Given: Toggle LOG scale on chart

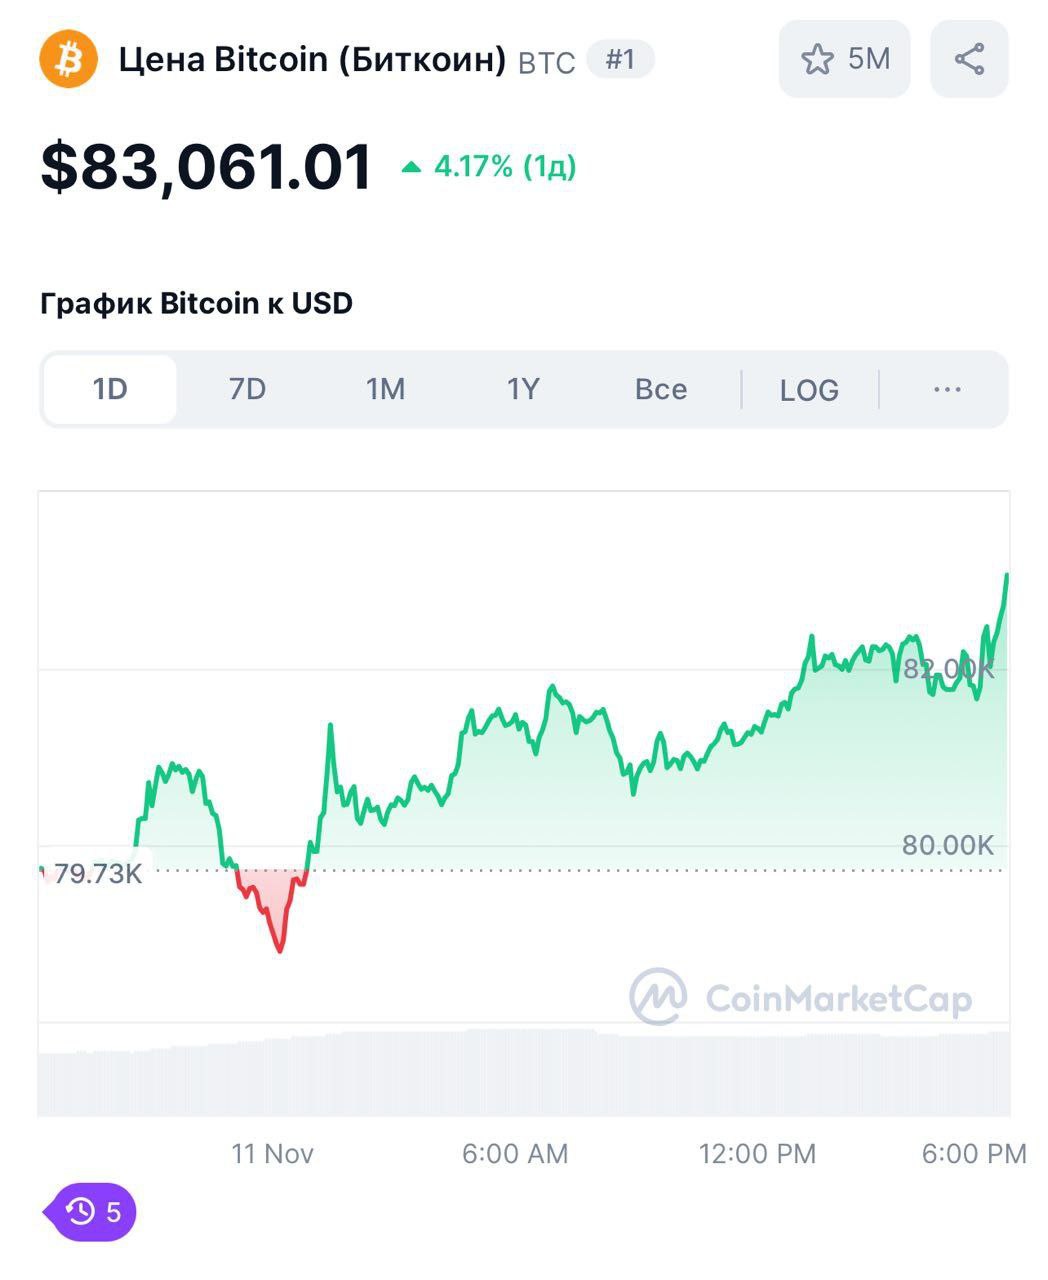Looking at the screenshot, I should point(809,390).
